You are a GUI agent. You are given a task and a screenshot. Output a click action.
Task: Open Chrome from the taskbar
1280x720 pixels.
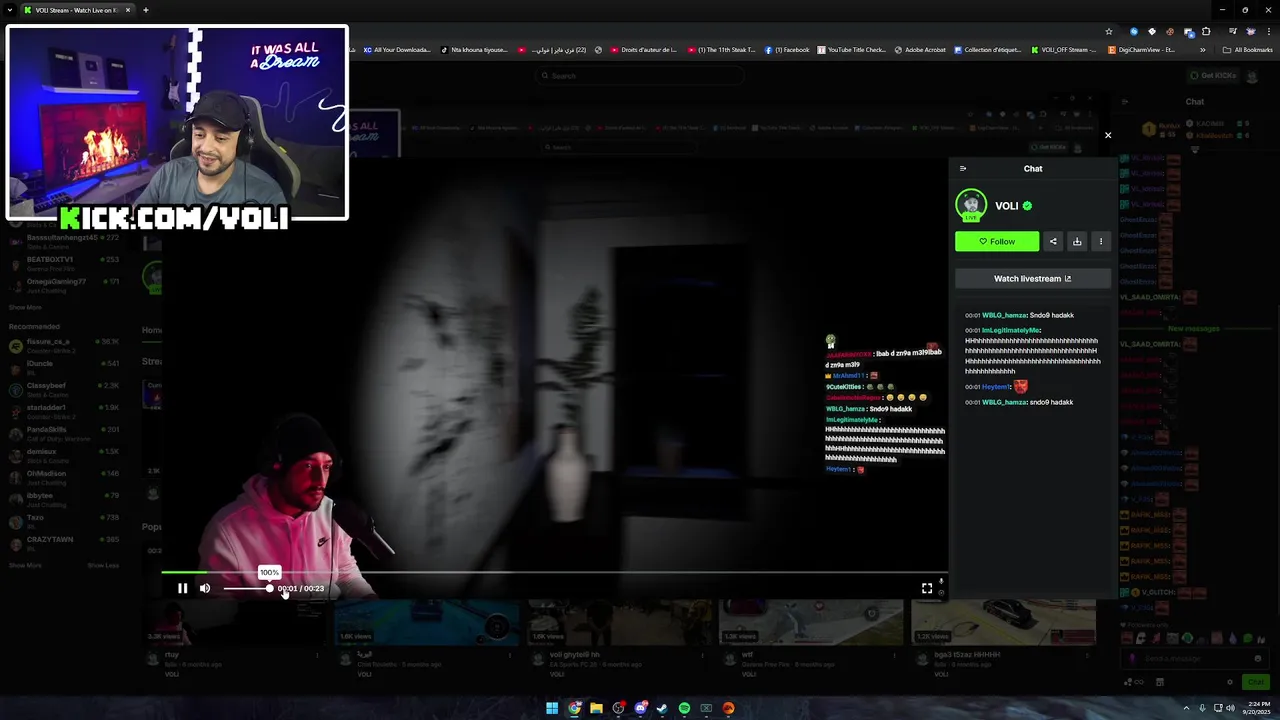(x=574, y=708)
